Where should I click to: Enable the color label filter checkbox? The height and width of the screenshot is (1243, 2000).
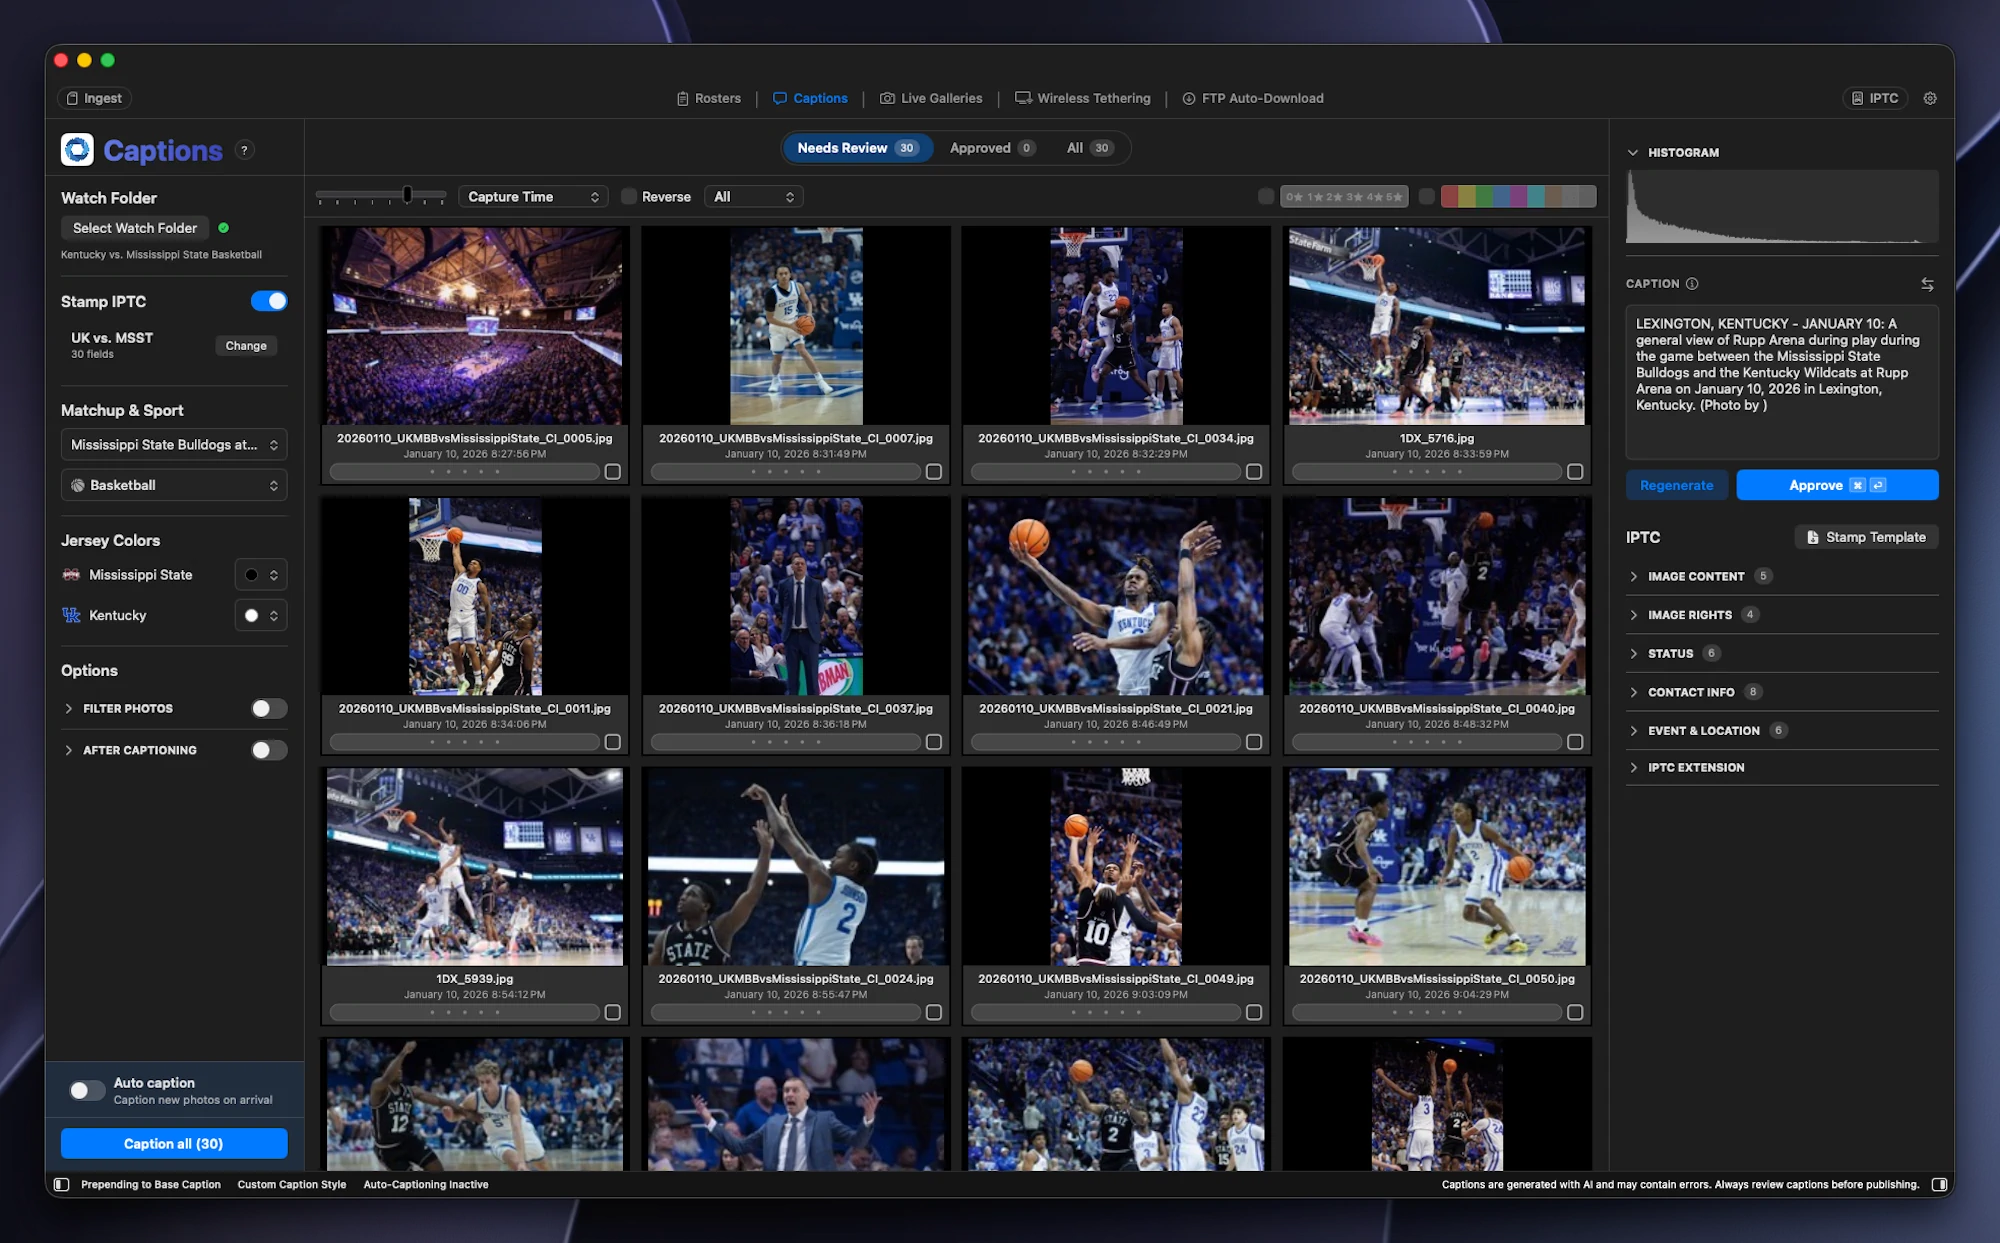(x=1427, y=197)
